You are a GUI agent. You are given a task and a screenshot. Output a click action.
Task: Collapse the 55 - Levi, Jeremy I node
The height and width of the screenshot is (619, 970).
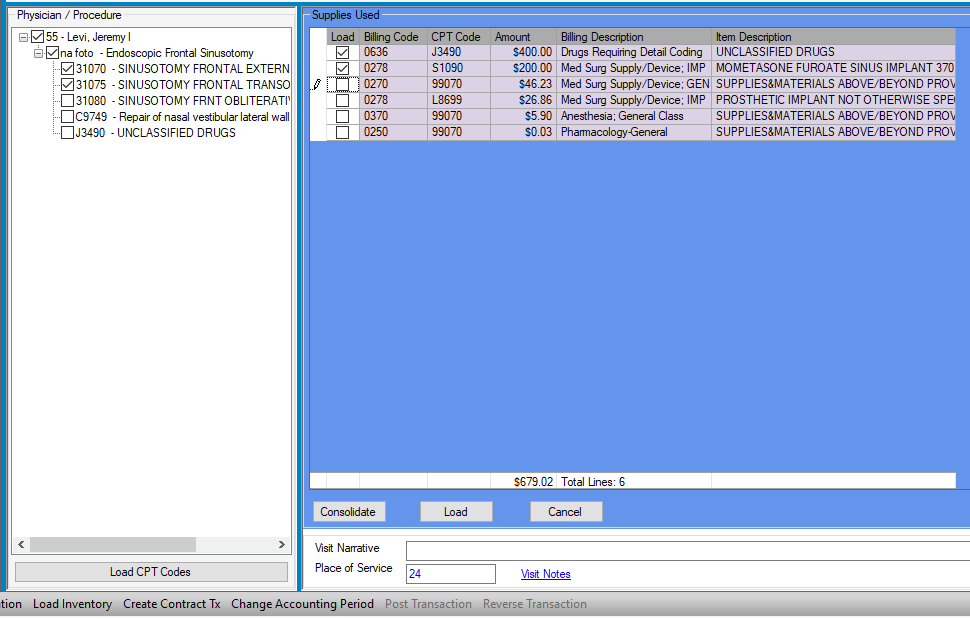click(x=24, y=37)
